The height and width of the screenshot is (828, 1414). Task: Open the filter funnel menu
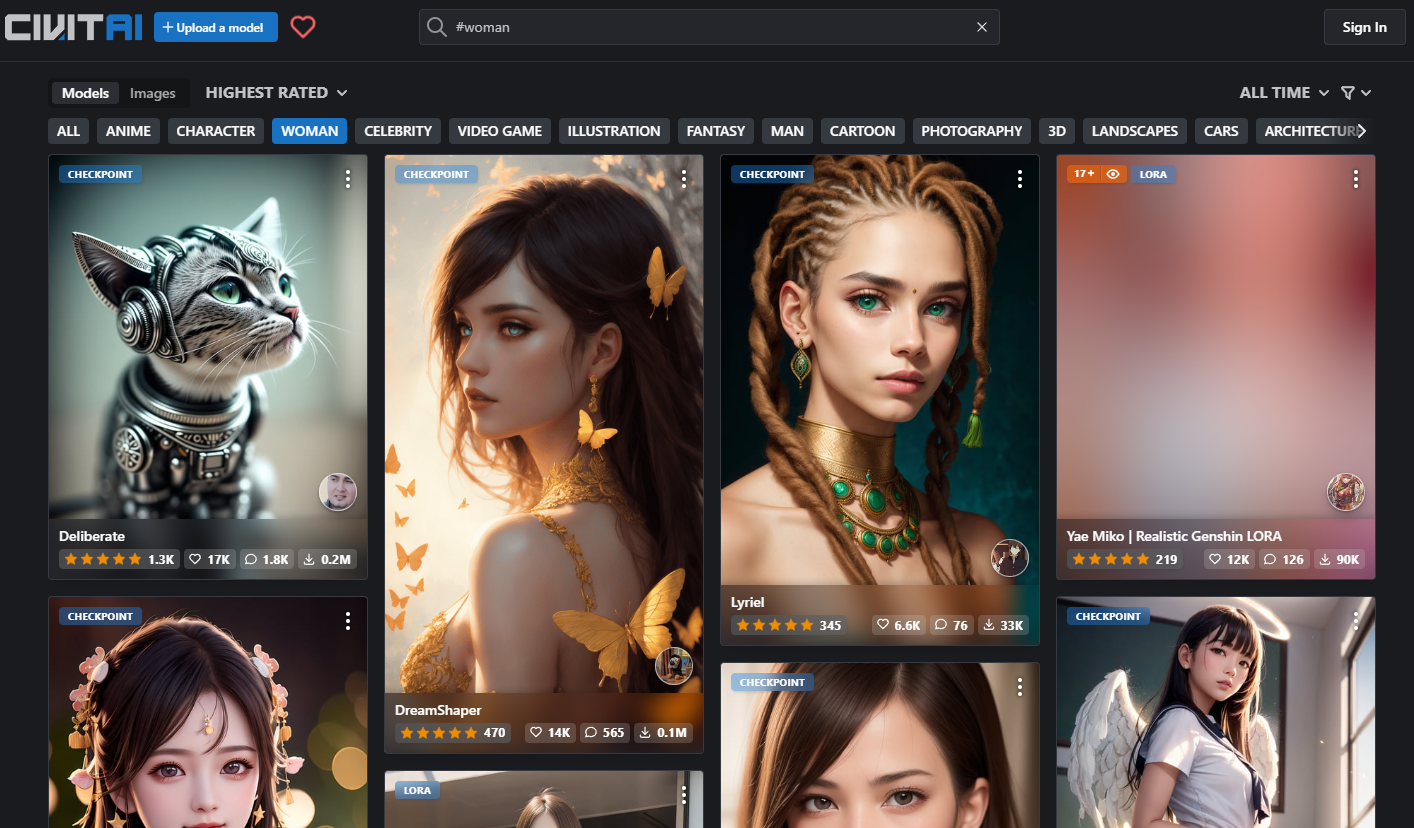point(1355,92)
